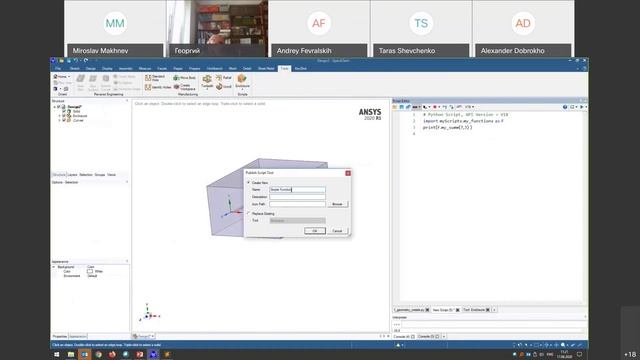This screenshot has width=640, height=360.
Task: Click the Home view icon in Orient group
Action: coord(56,76)
